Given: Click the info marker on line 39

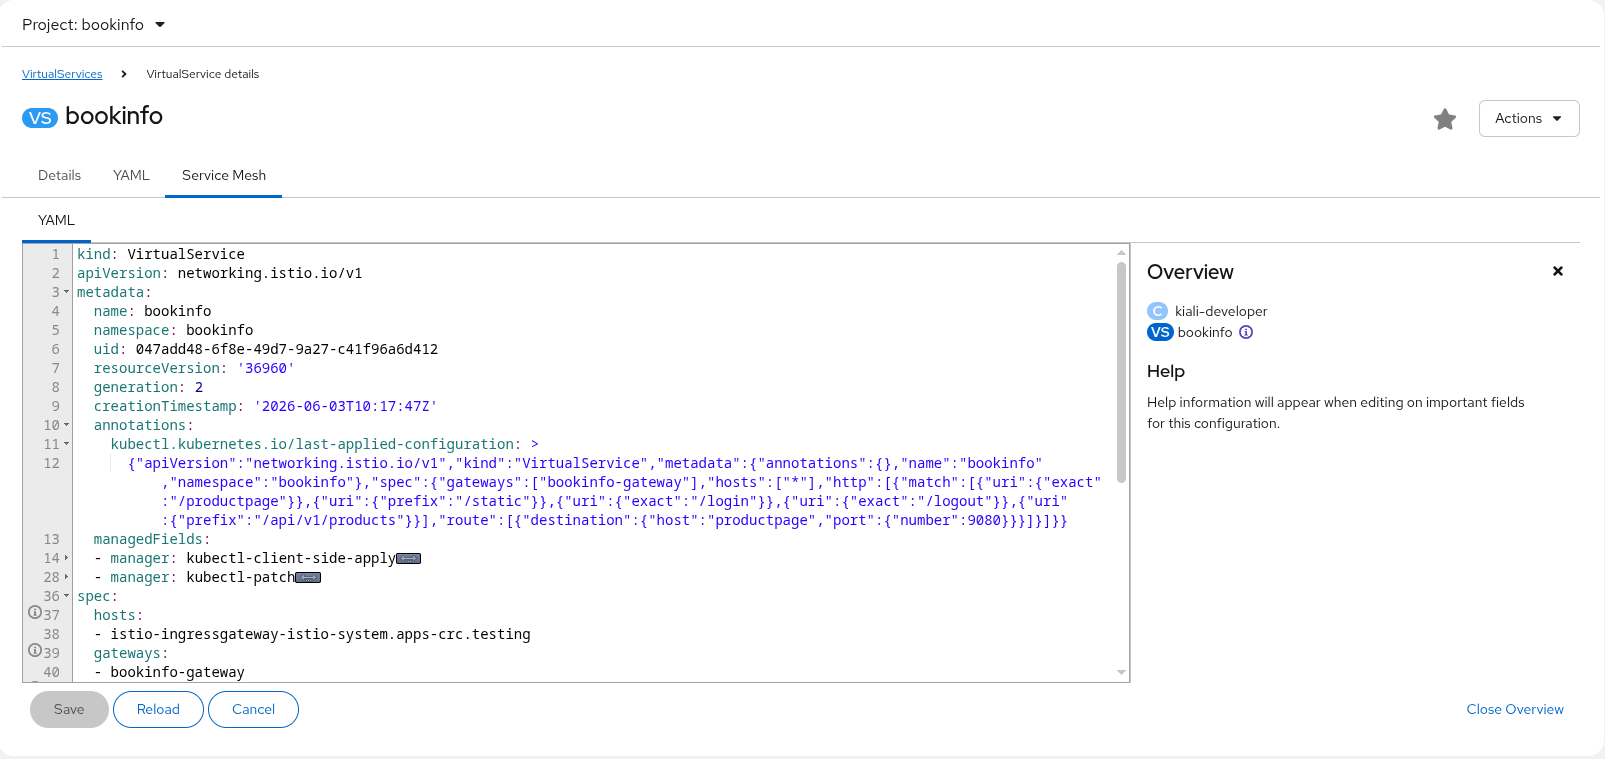Looking at the screenshot, I should (x=35, y=650).
